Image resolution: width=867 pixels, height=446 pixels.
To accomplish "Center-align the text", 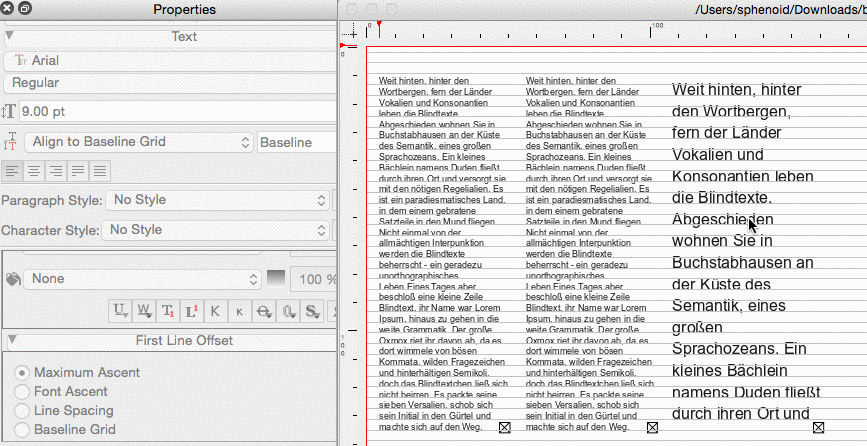I will point(34,171).
